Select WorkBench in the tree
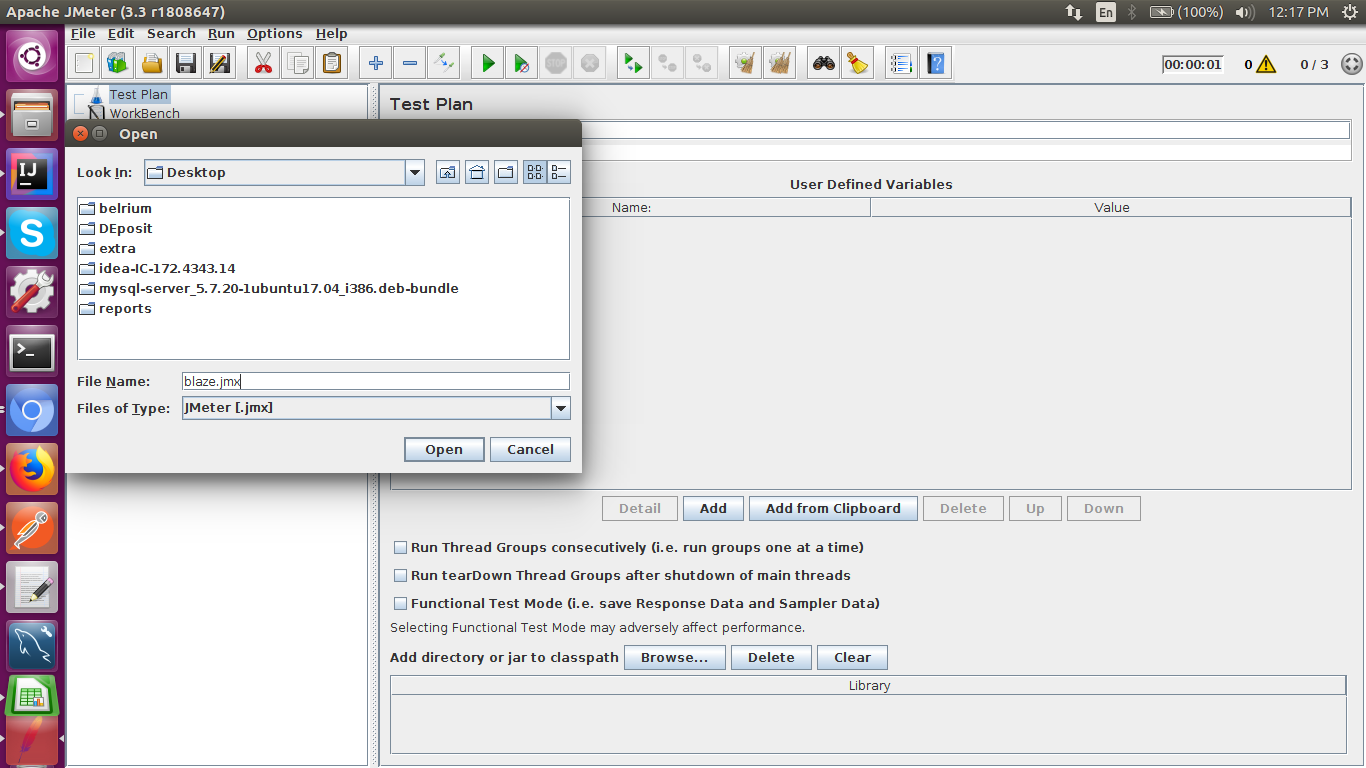The image size is (1366, 768). click(144, 114)
